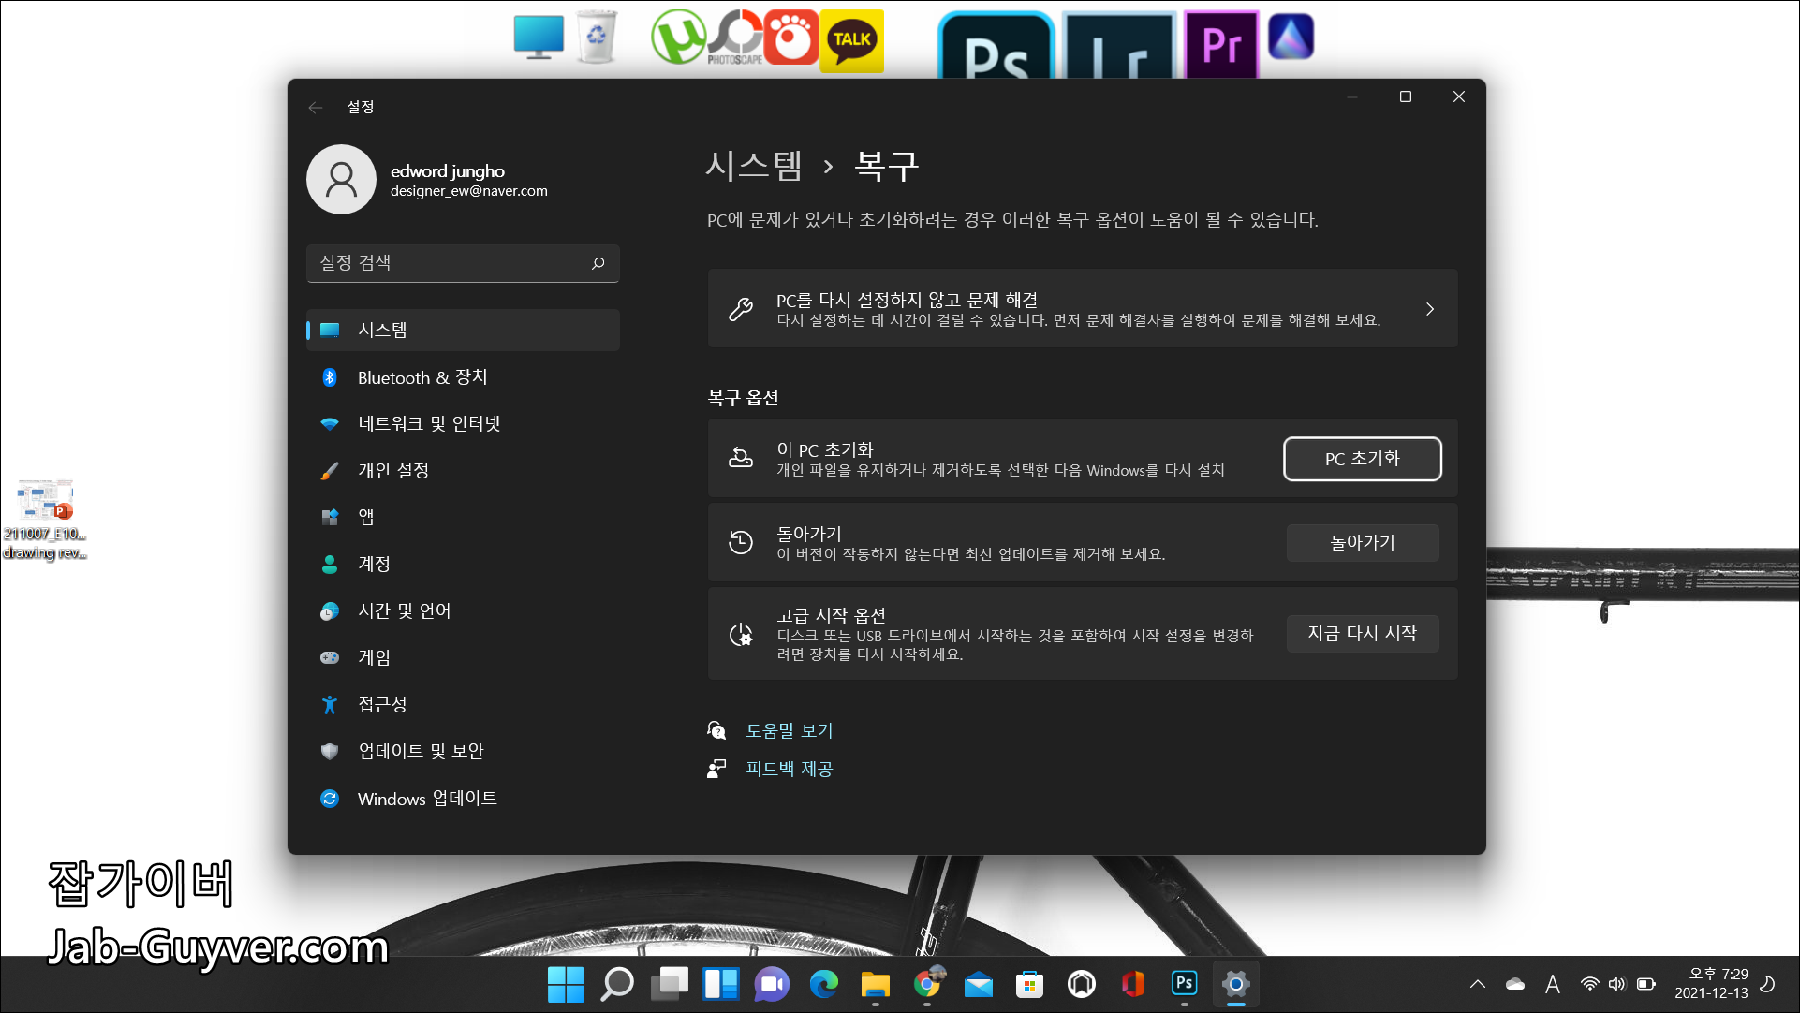
Task: Click the feedback icon next to 피드백 제공
Action: (717, 768)
